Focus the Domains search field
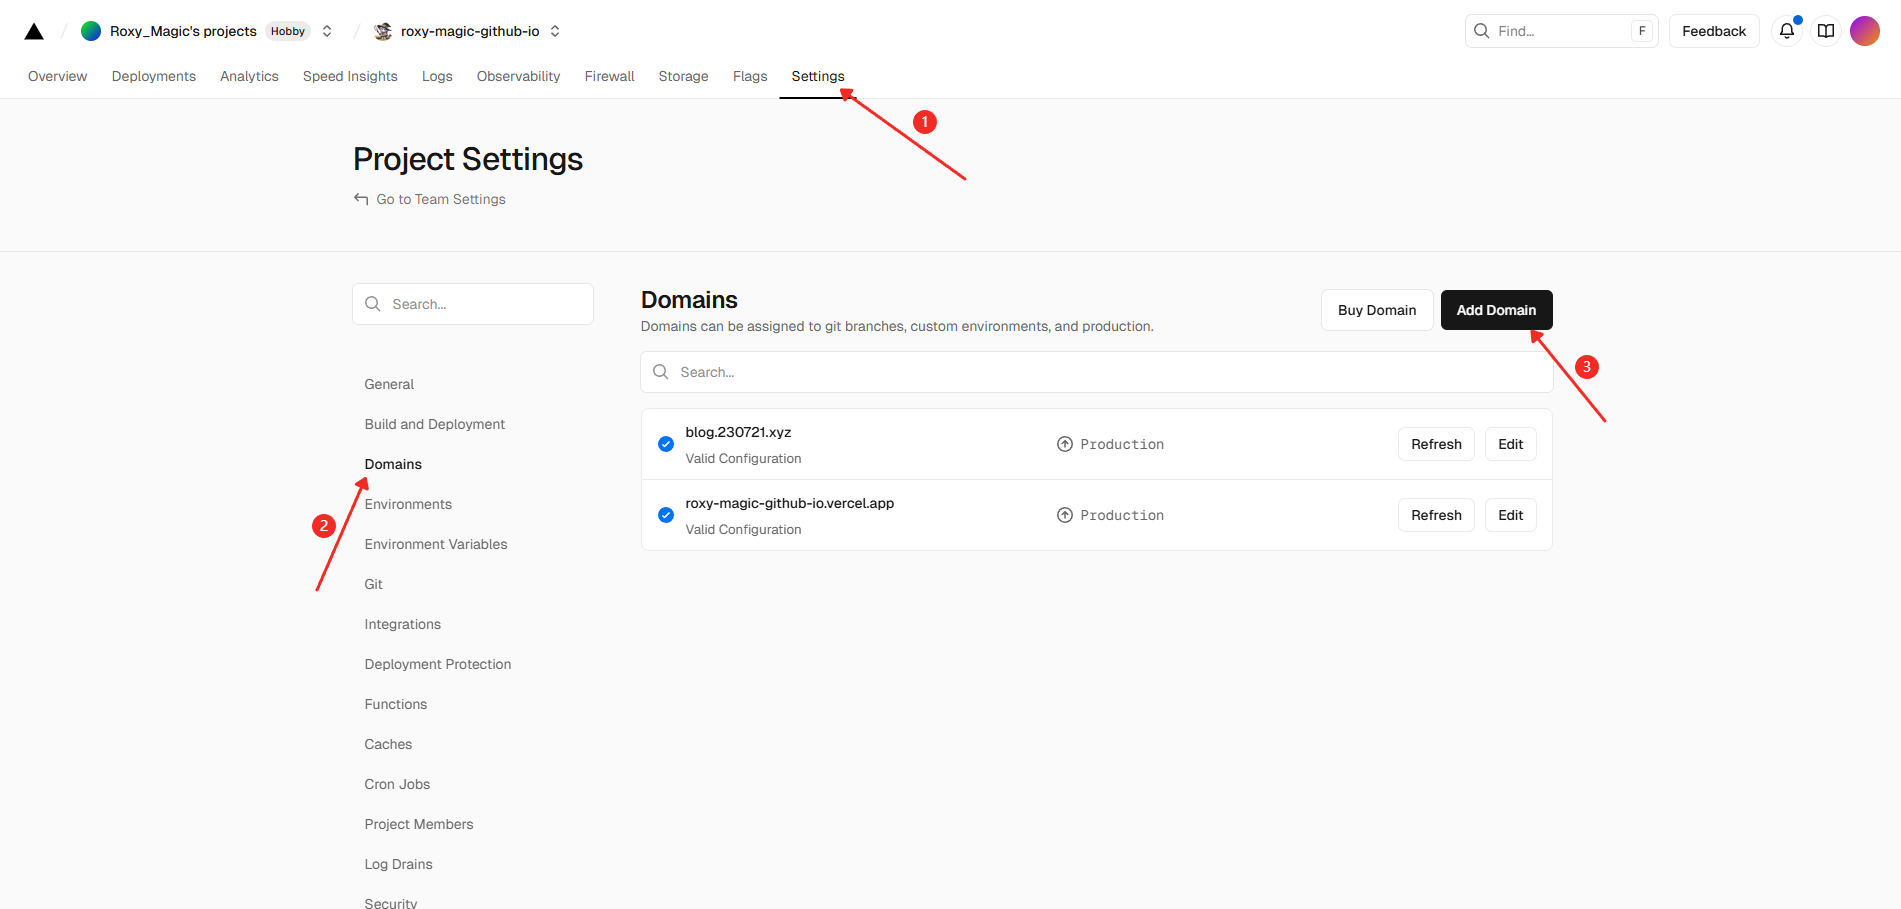This screenshot has width=1901, height=909. click(1096, 372)
